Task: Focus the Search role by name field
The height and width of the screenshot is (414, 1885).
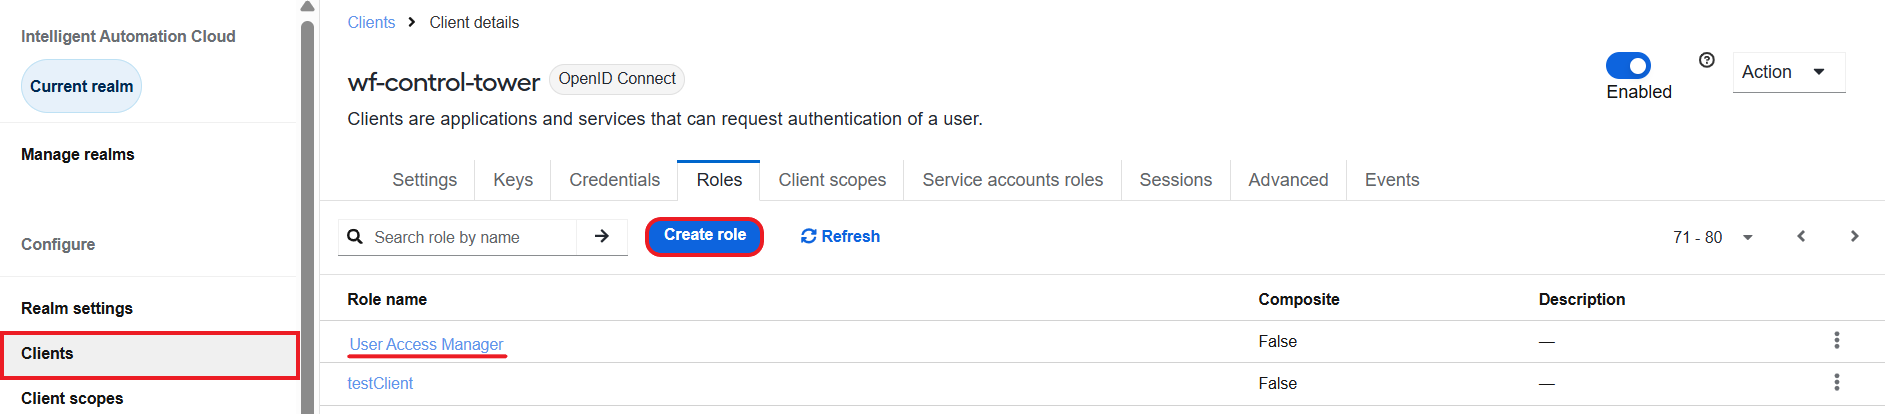Action: pyautogui.click(x=470, y=237)
